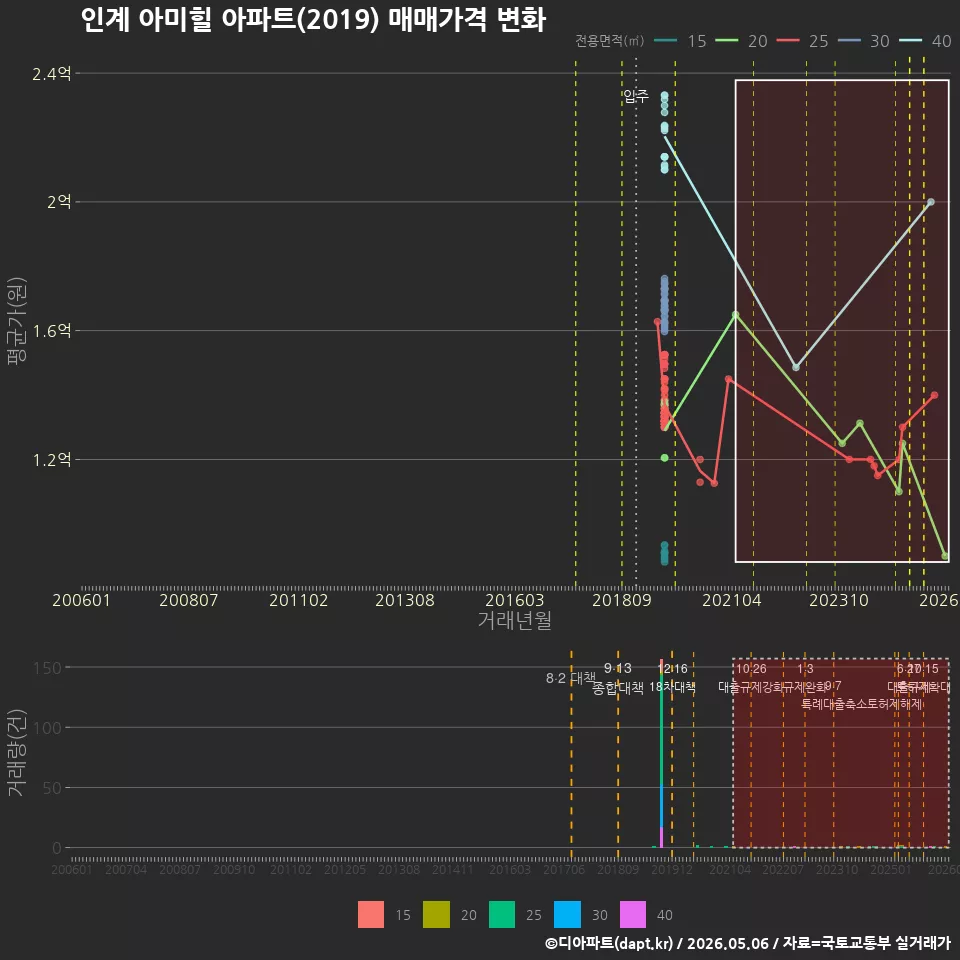Click the final green point at chart bottom right
The width and height of the screenshot is (960, 960).
pyautogui.click(x=945, y=556)
